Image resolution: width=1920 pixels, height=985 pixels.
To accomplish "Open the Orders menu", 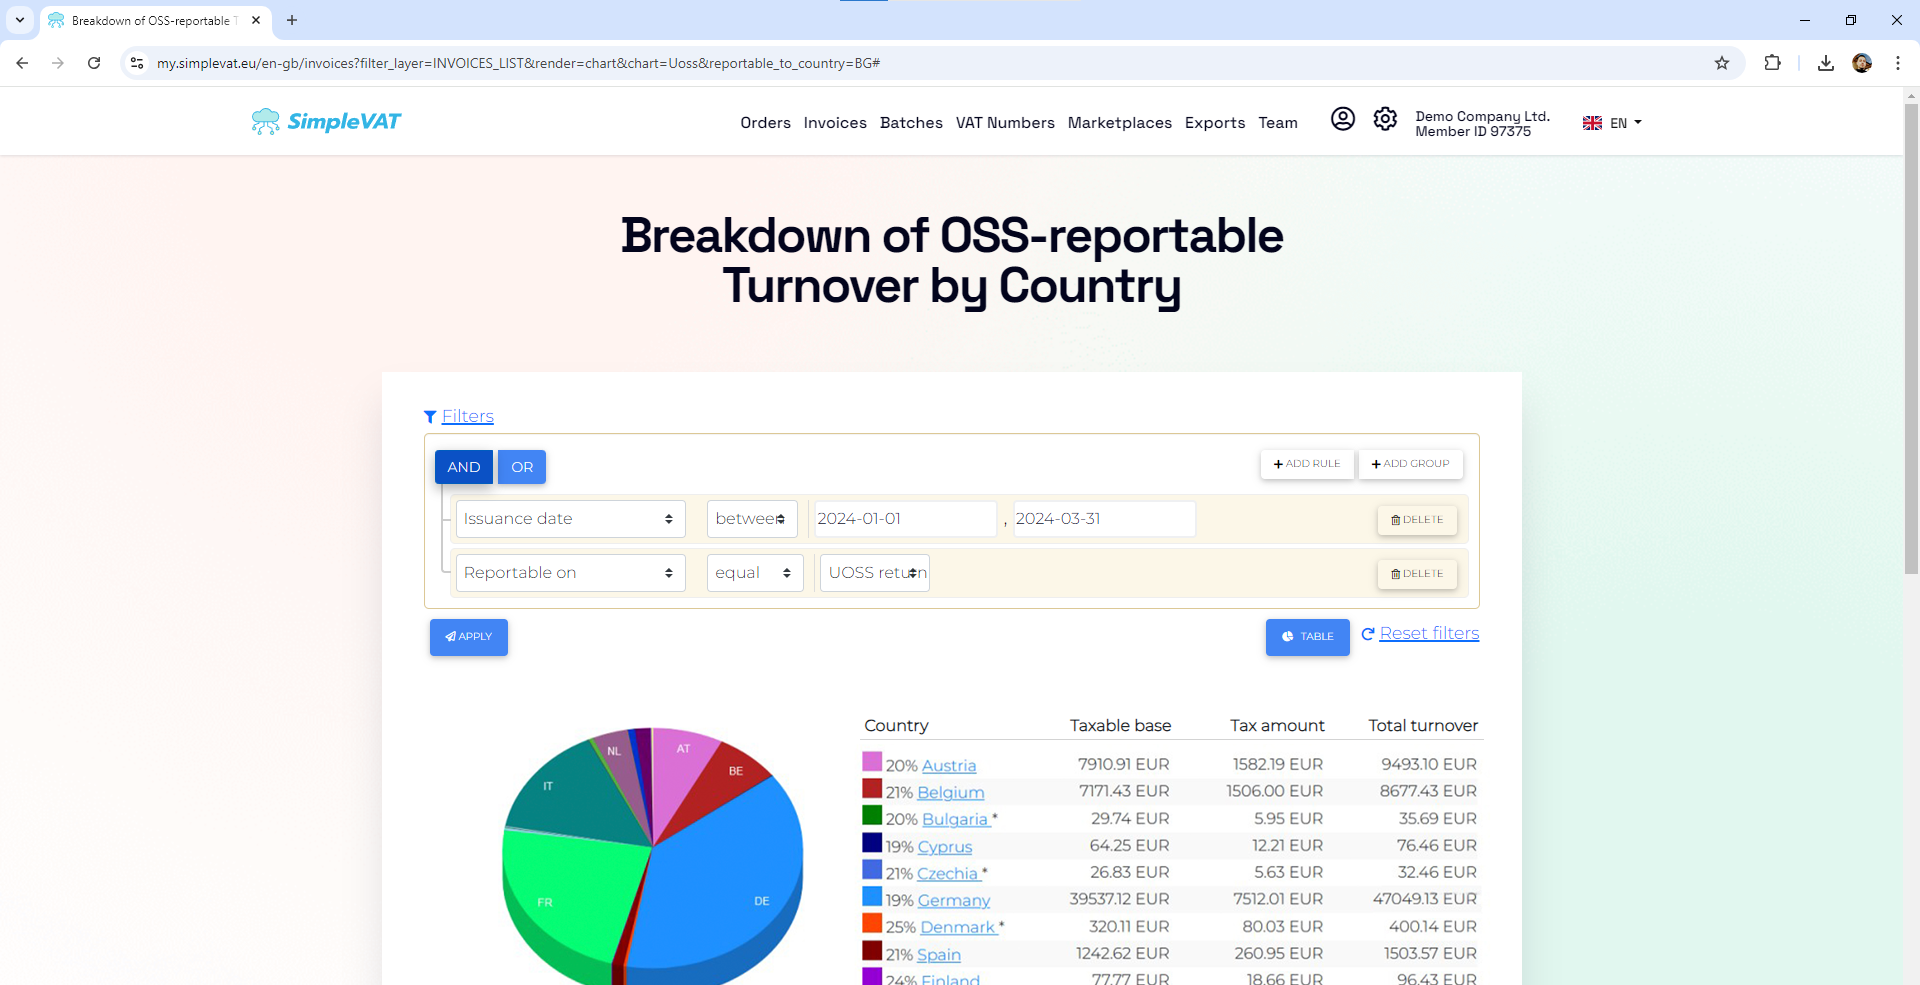I will pyautogui.click(x=765, y=123).
